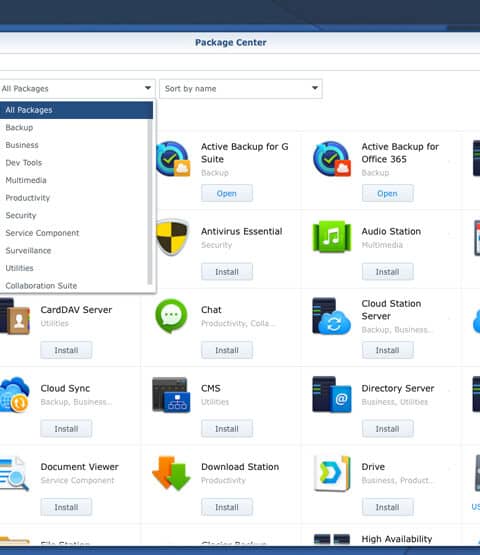Click the Cloud Sync icon
Viewport: 480px width, 555px height.
coord(15,395)
